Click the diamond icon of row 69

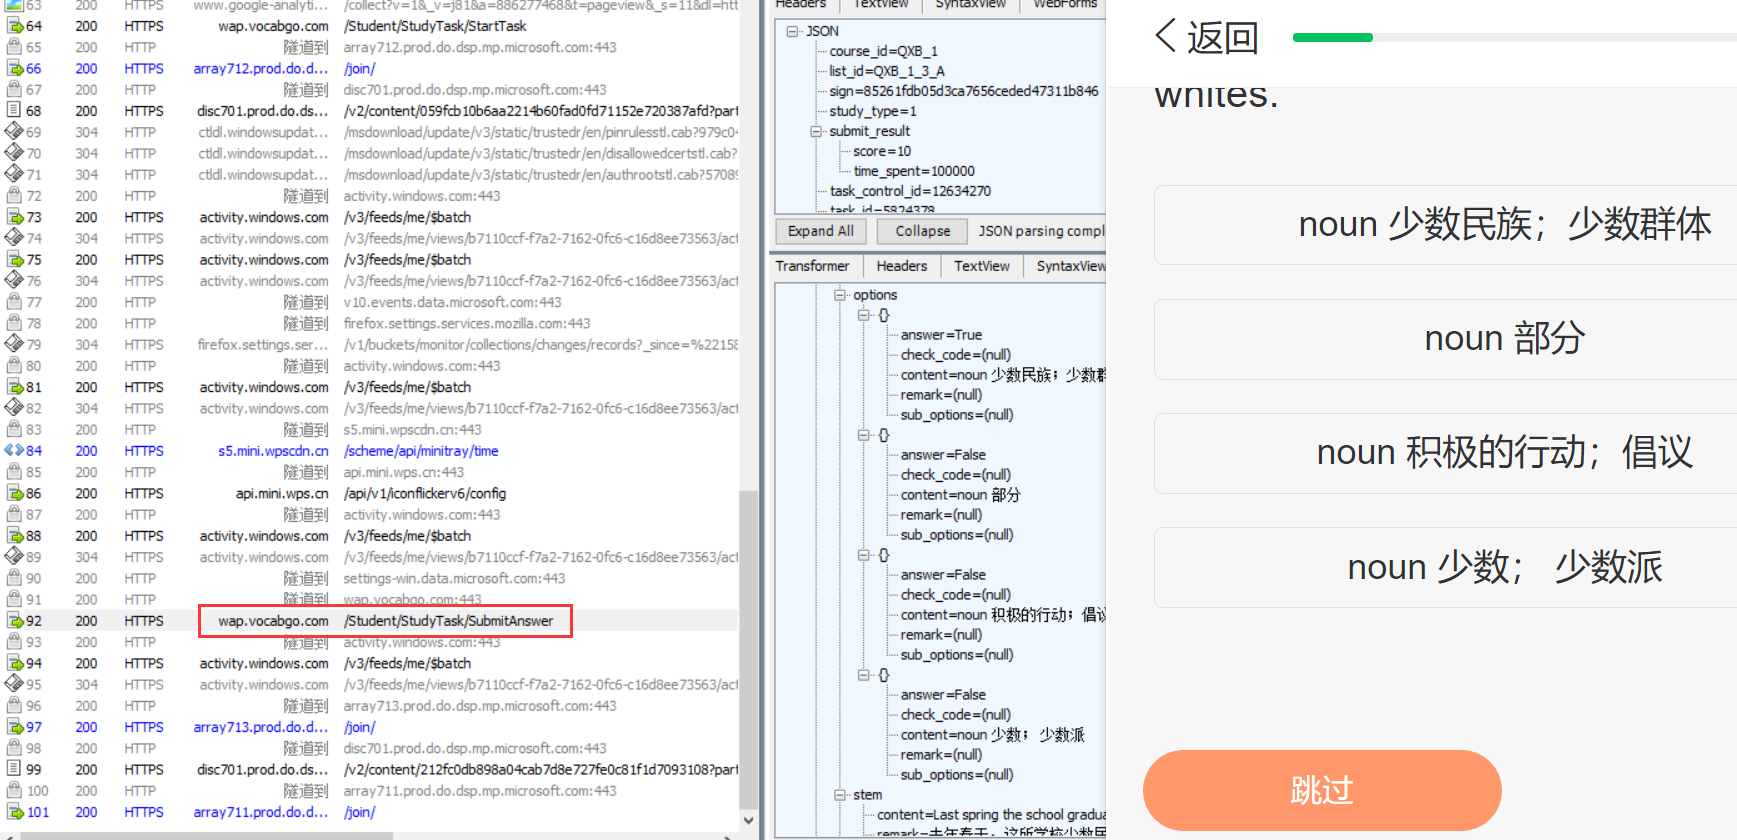14,132
